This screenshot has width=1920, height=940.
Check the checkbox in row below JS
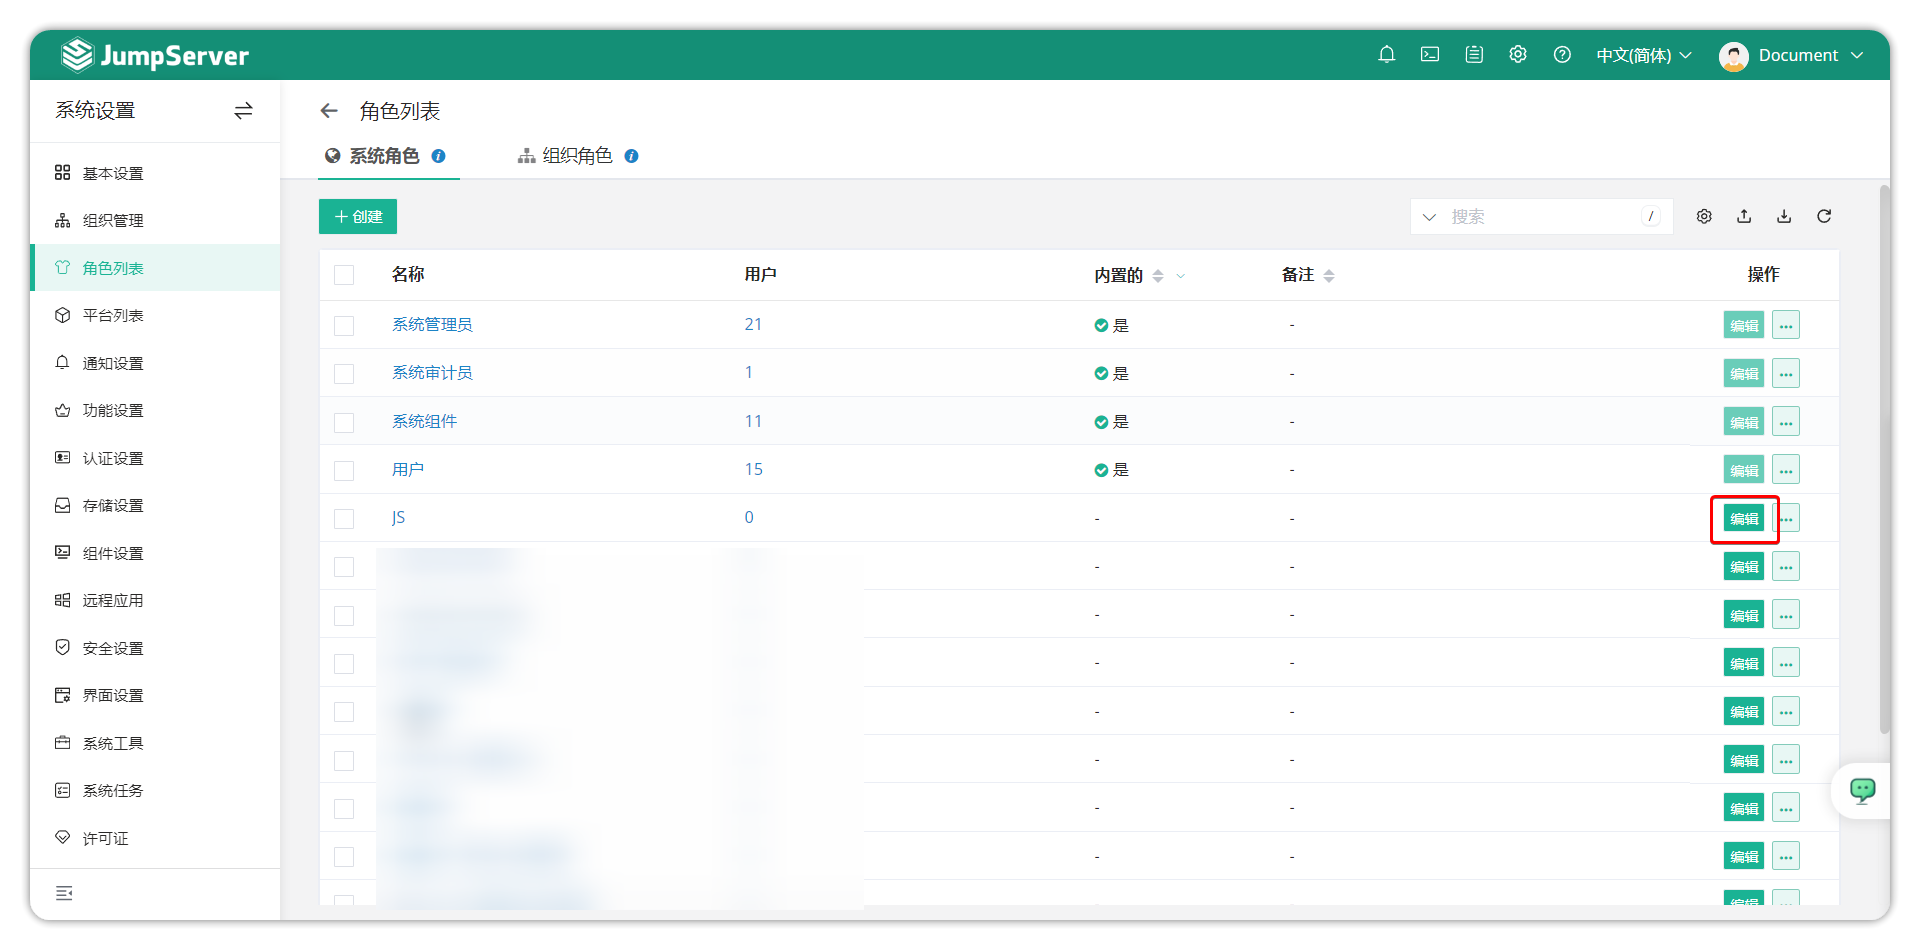344,567
